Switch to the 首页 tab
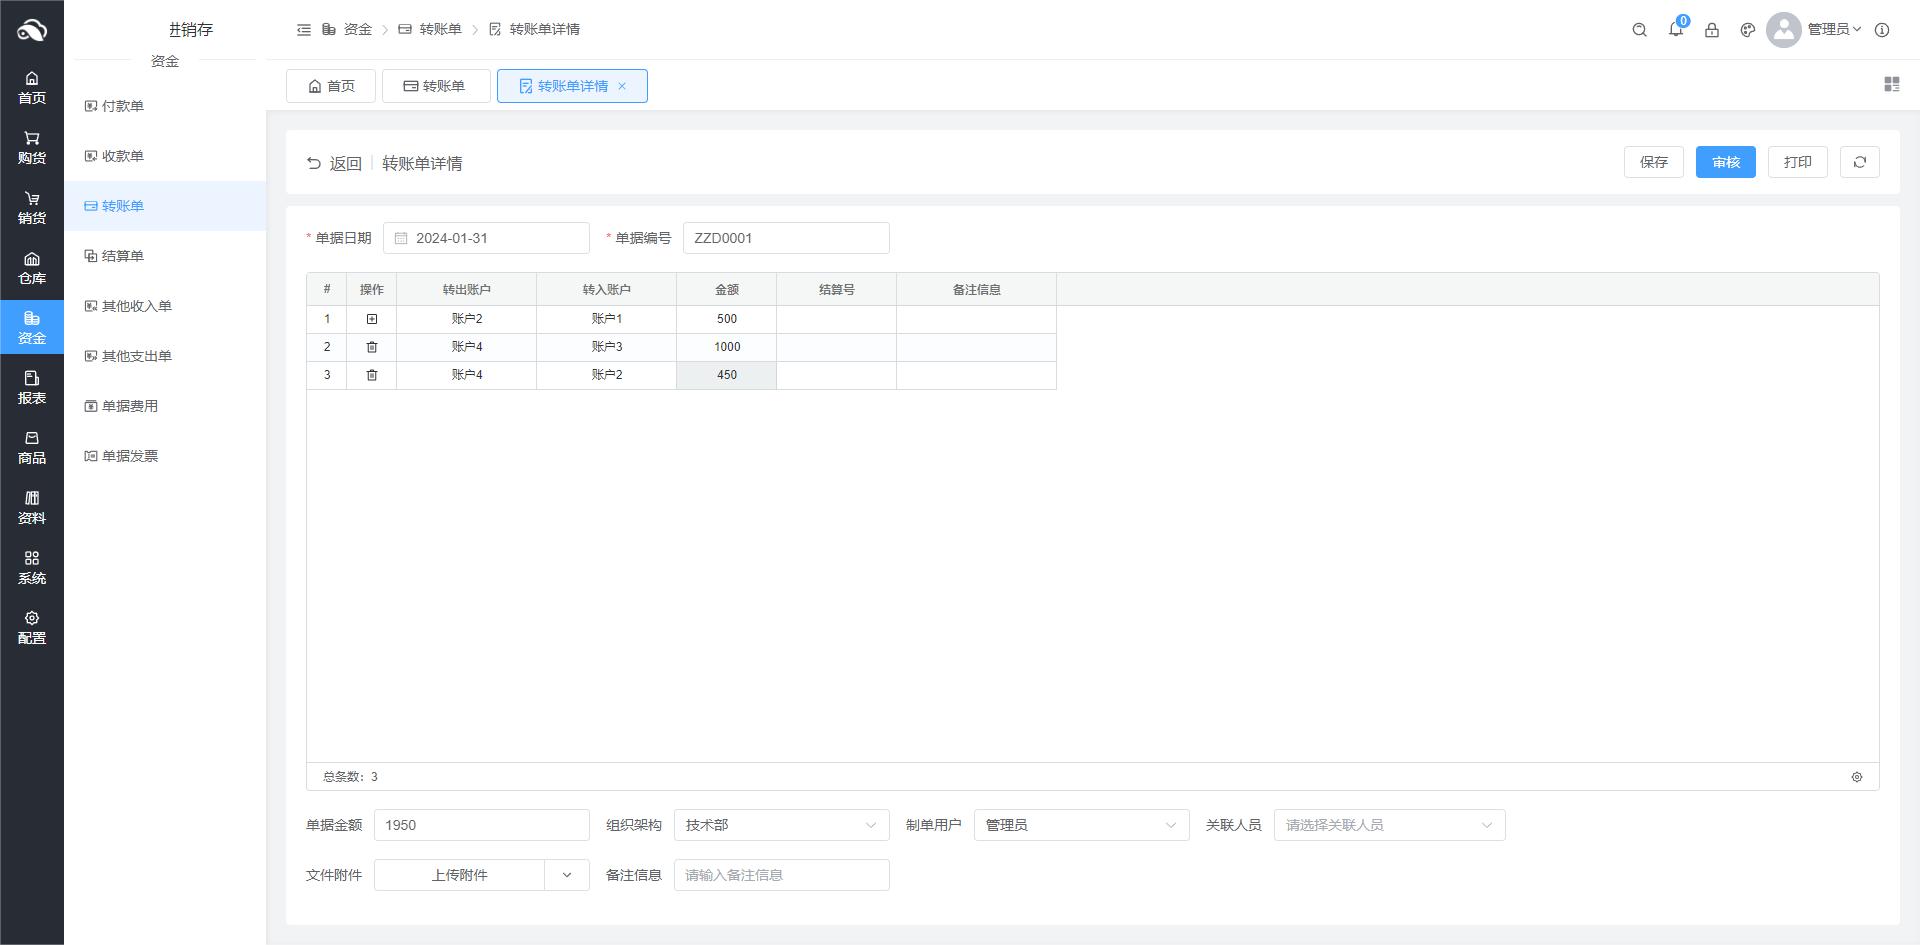Viewport: 1920px width, 945px height. click(x=331, y=86)
